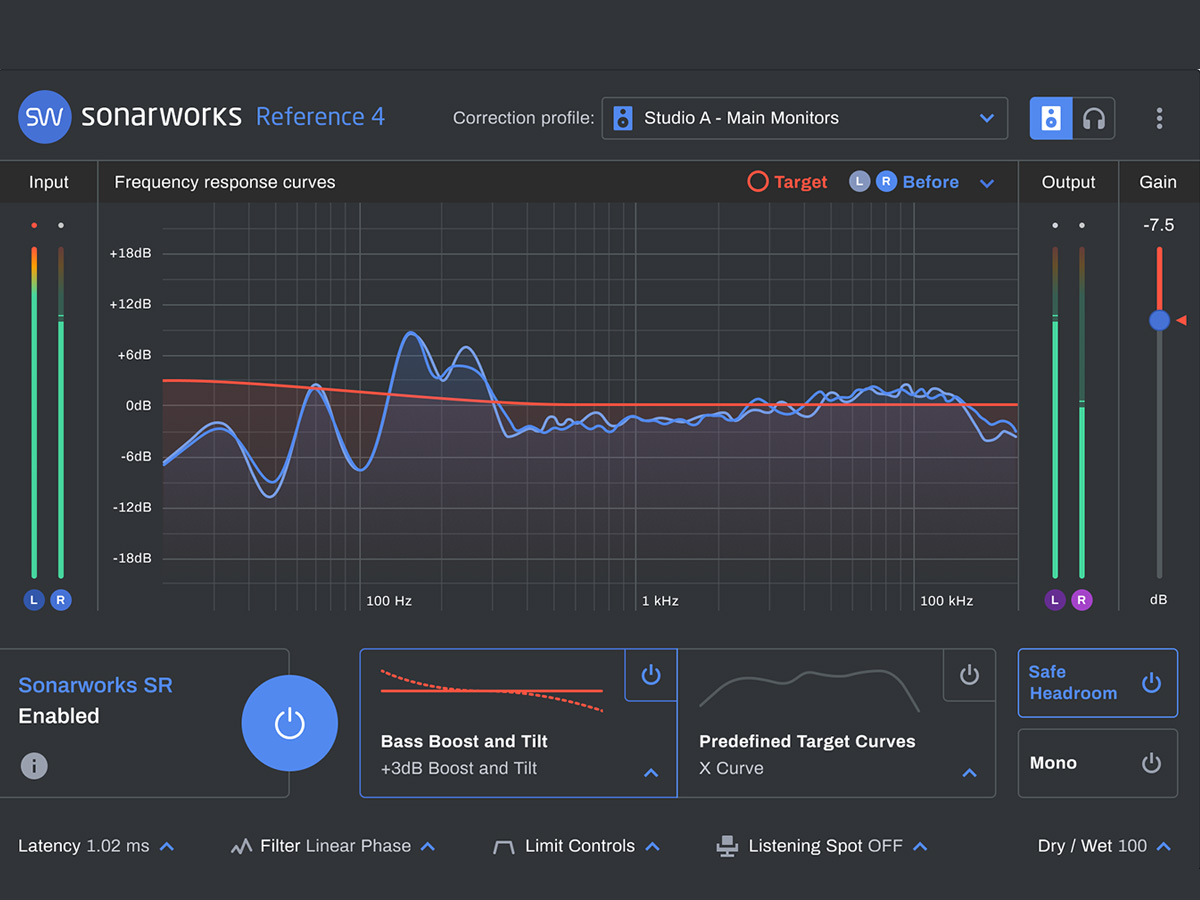This screenshot has width=1200, height=900.
Task: Click the red gain marker arrow
Action: (1181, 320)
